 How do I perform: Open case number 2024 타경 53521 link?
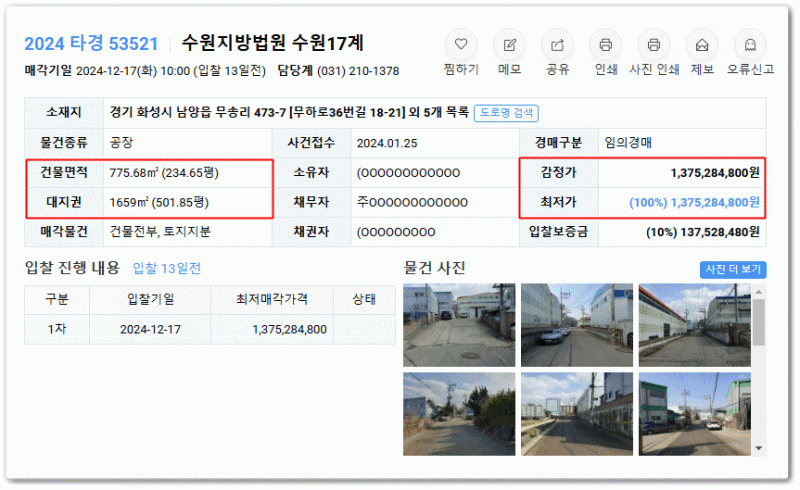(91, 43)
